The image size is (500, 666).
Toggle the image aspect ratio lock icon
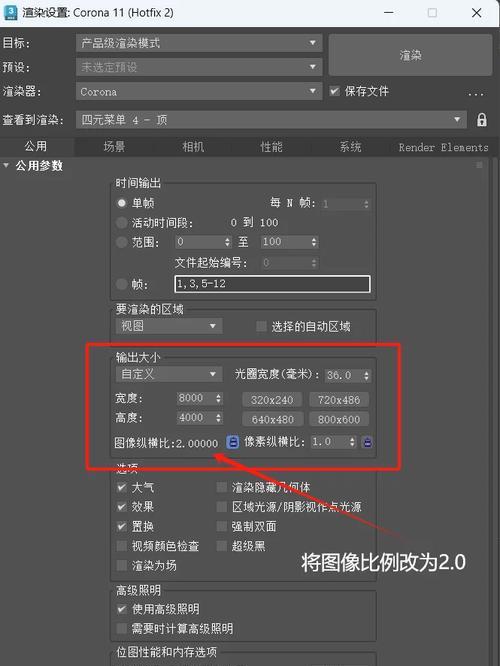pyautogui.click(x=232, y=442)
